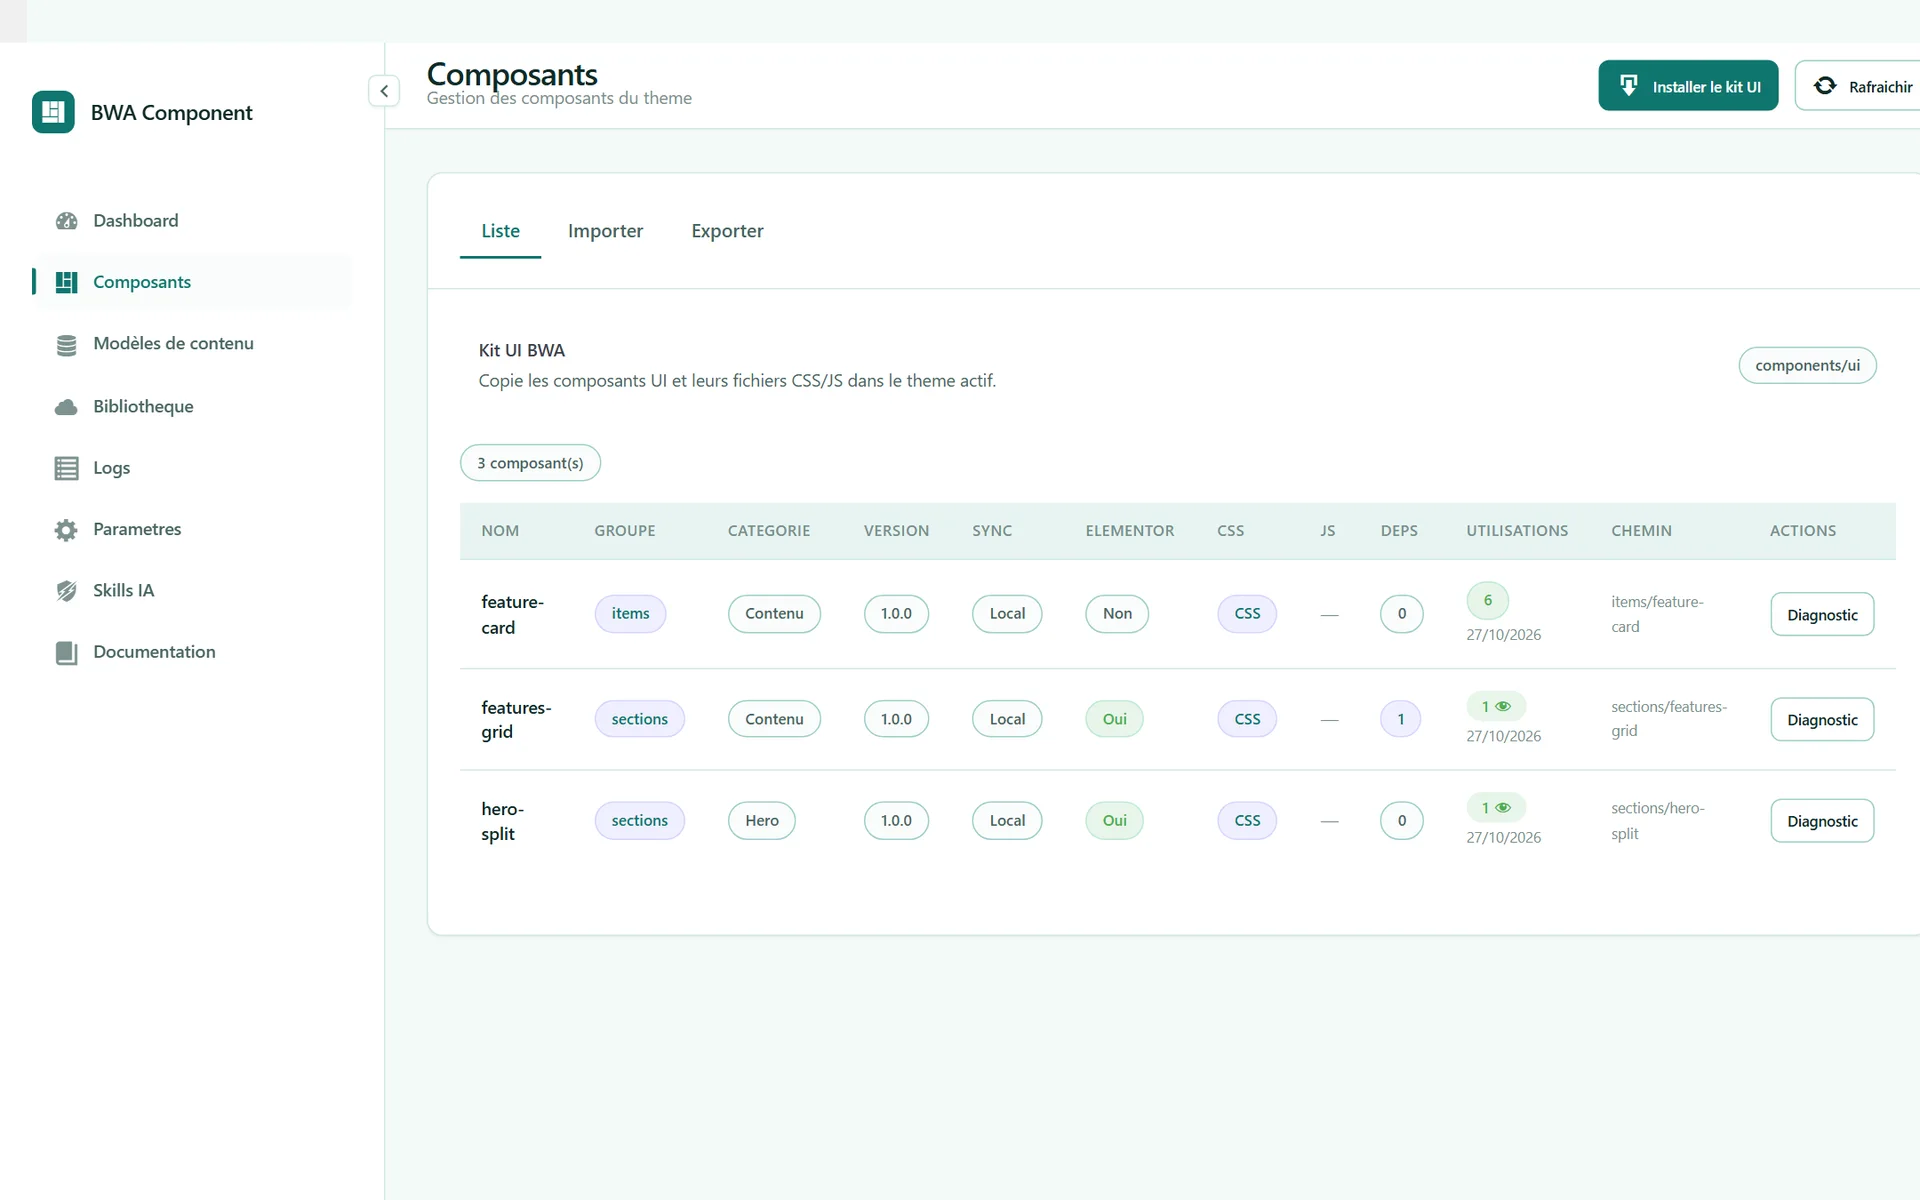Image resolution: width=1920 pixels, height=1200 pixels.
Task: Click the Modèles de contenu database icon
Action: (66, 345)
